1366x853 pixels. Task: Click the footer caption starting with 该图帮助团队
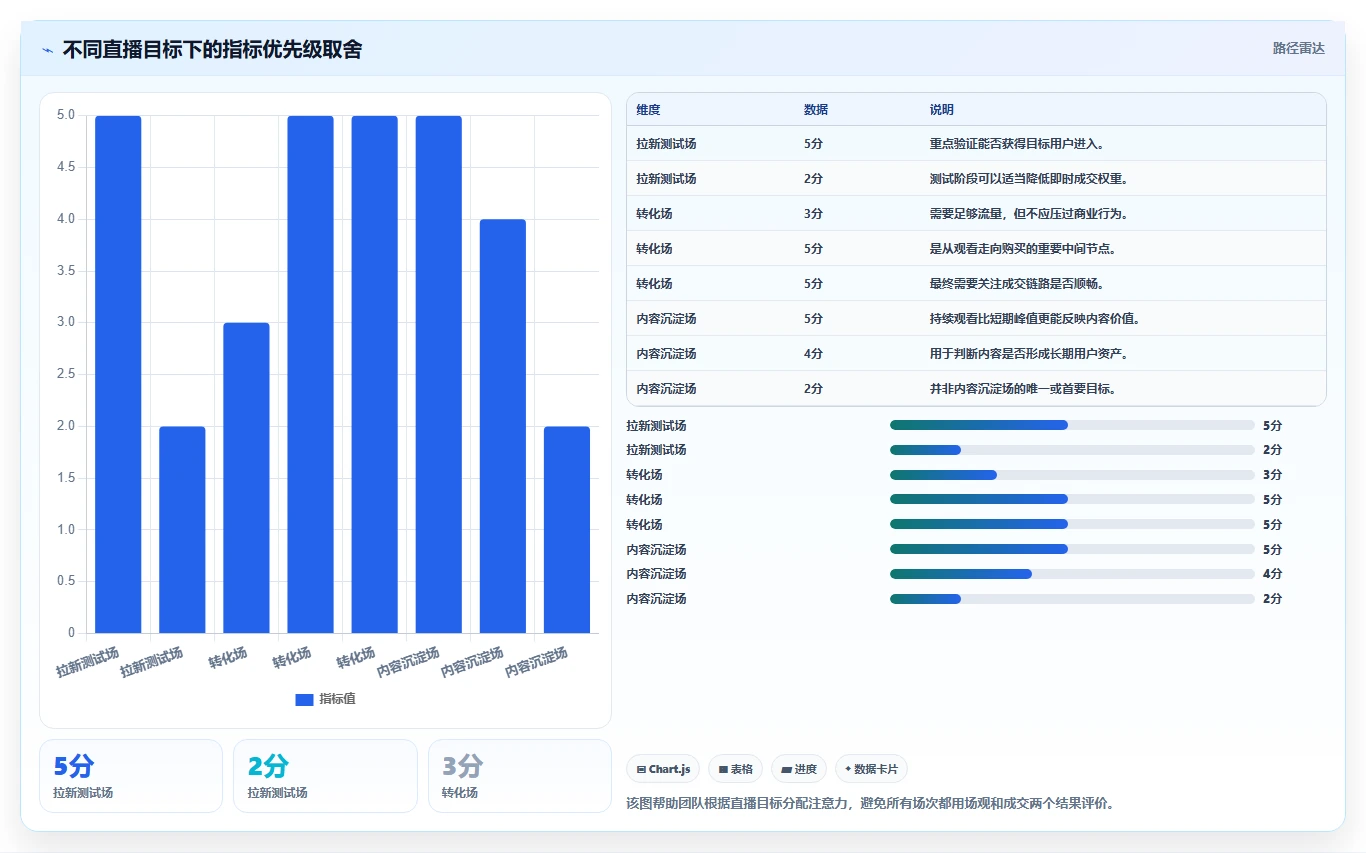coord(870,803)
